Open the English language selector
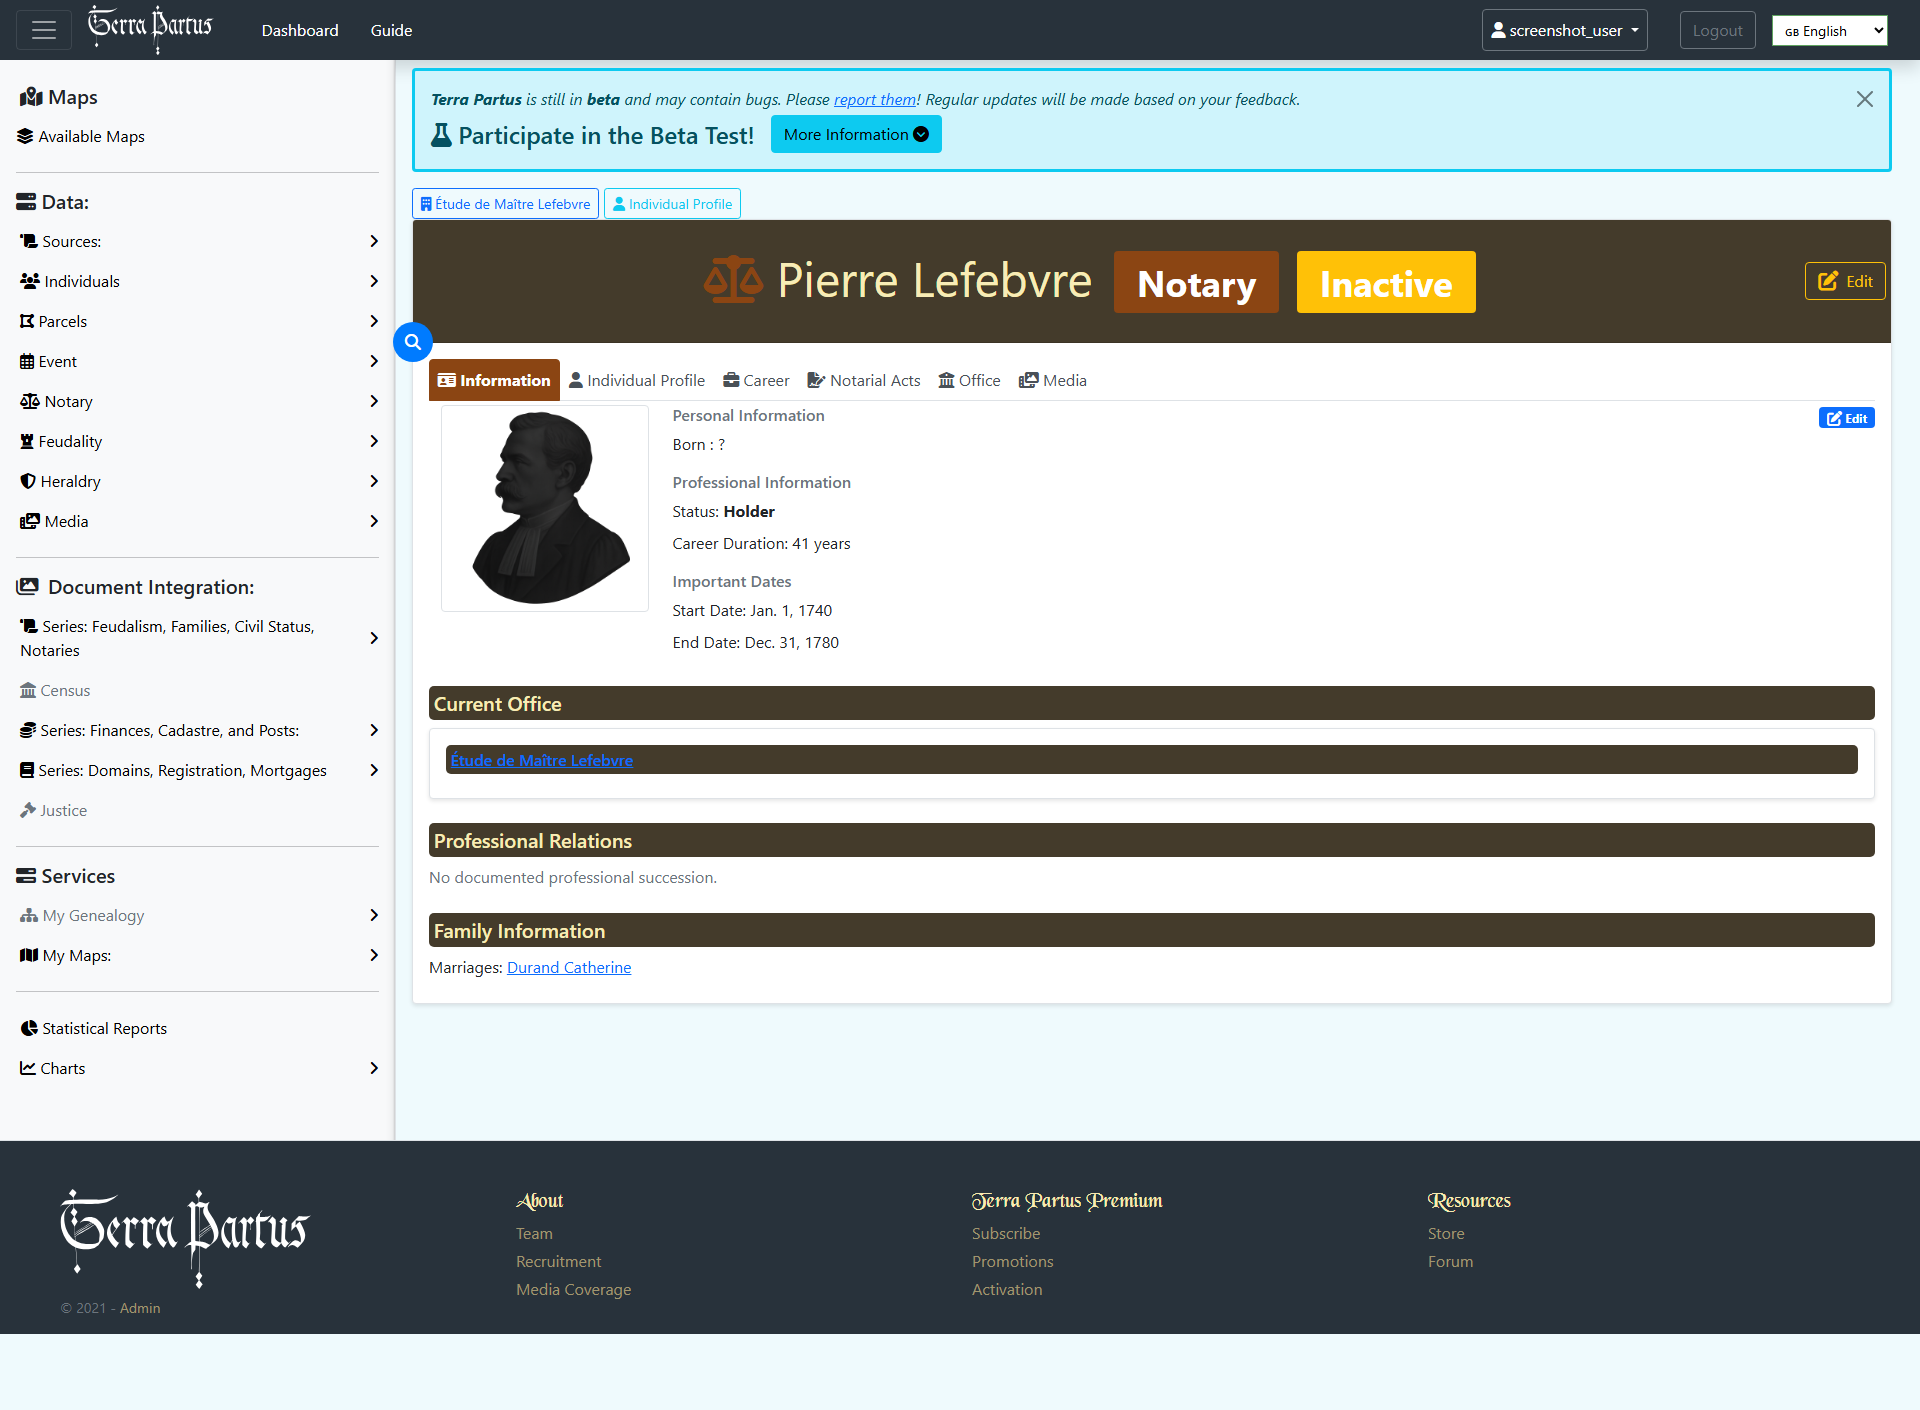Viewport: 1920px width, 1410px height. click(1829, 30)
